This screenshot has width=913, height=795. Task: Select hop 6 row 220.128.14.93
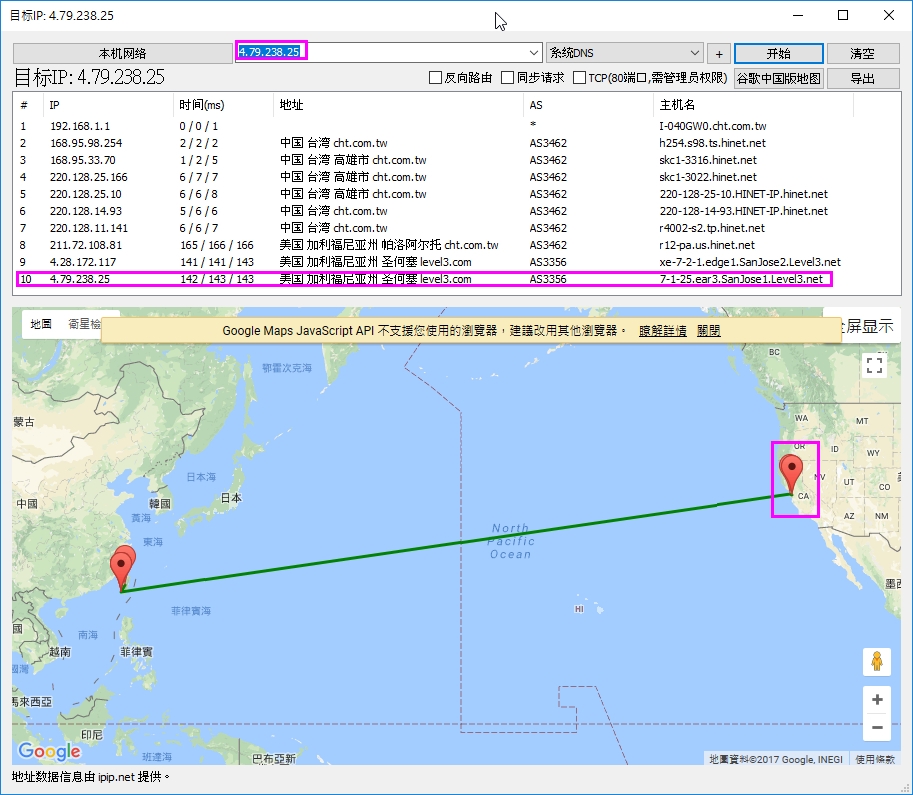431,211
